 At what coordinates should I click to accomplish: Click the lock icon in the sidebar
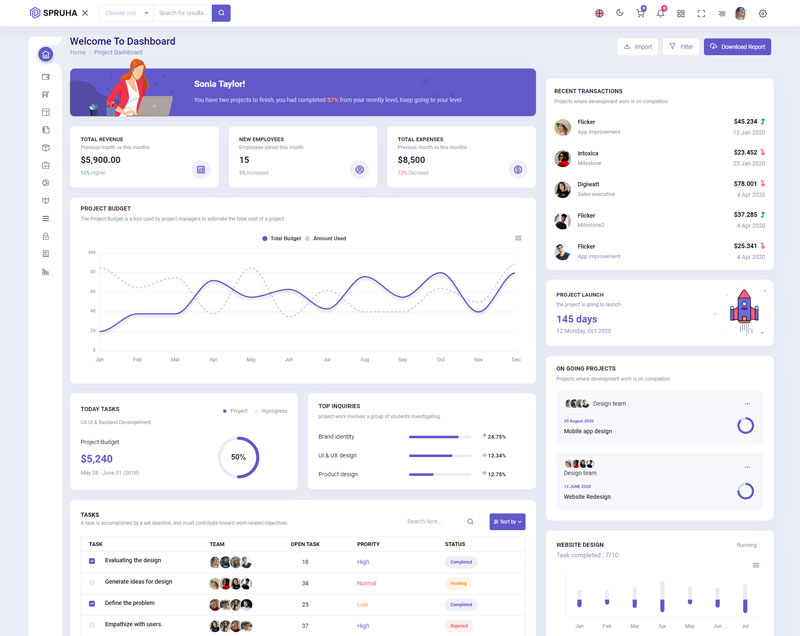tap(45, 236)
